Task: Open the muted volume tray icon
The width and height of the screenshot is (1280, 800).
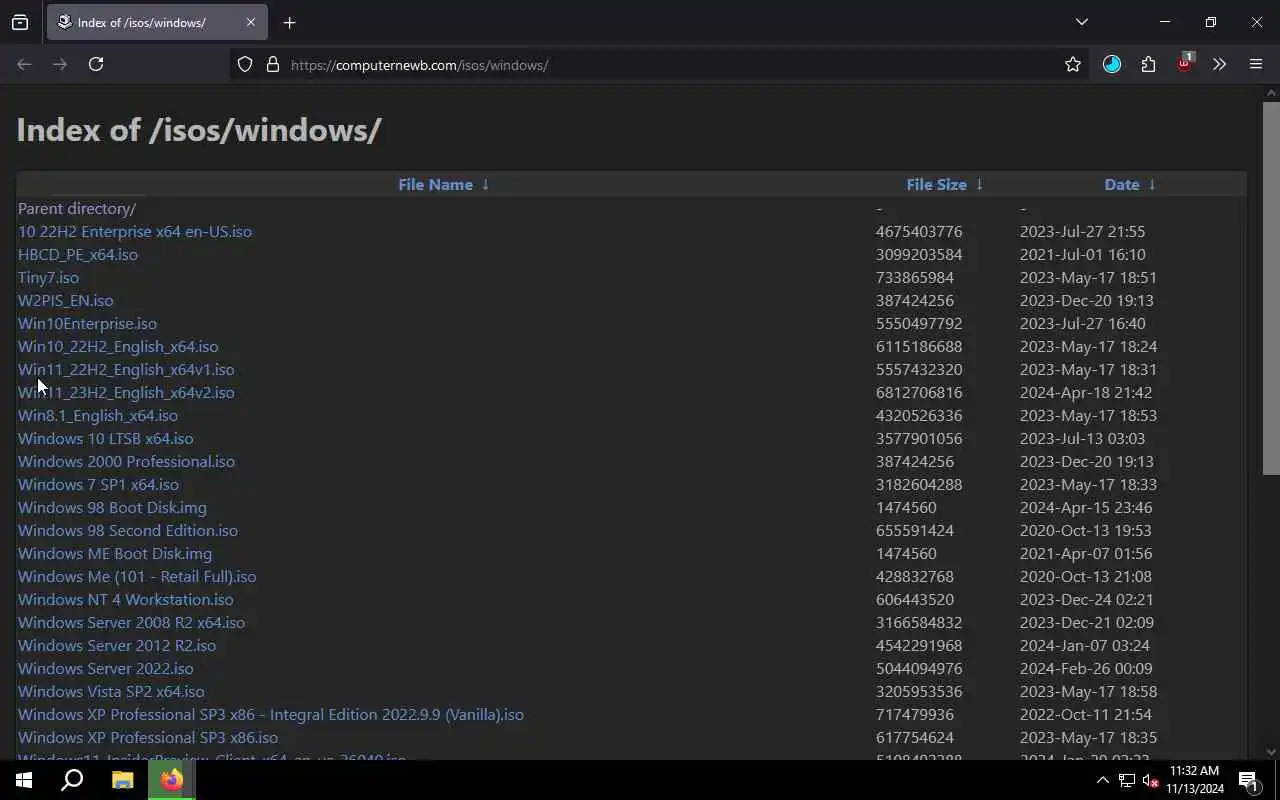Action: [1150, 780]
